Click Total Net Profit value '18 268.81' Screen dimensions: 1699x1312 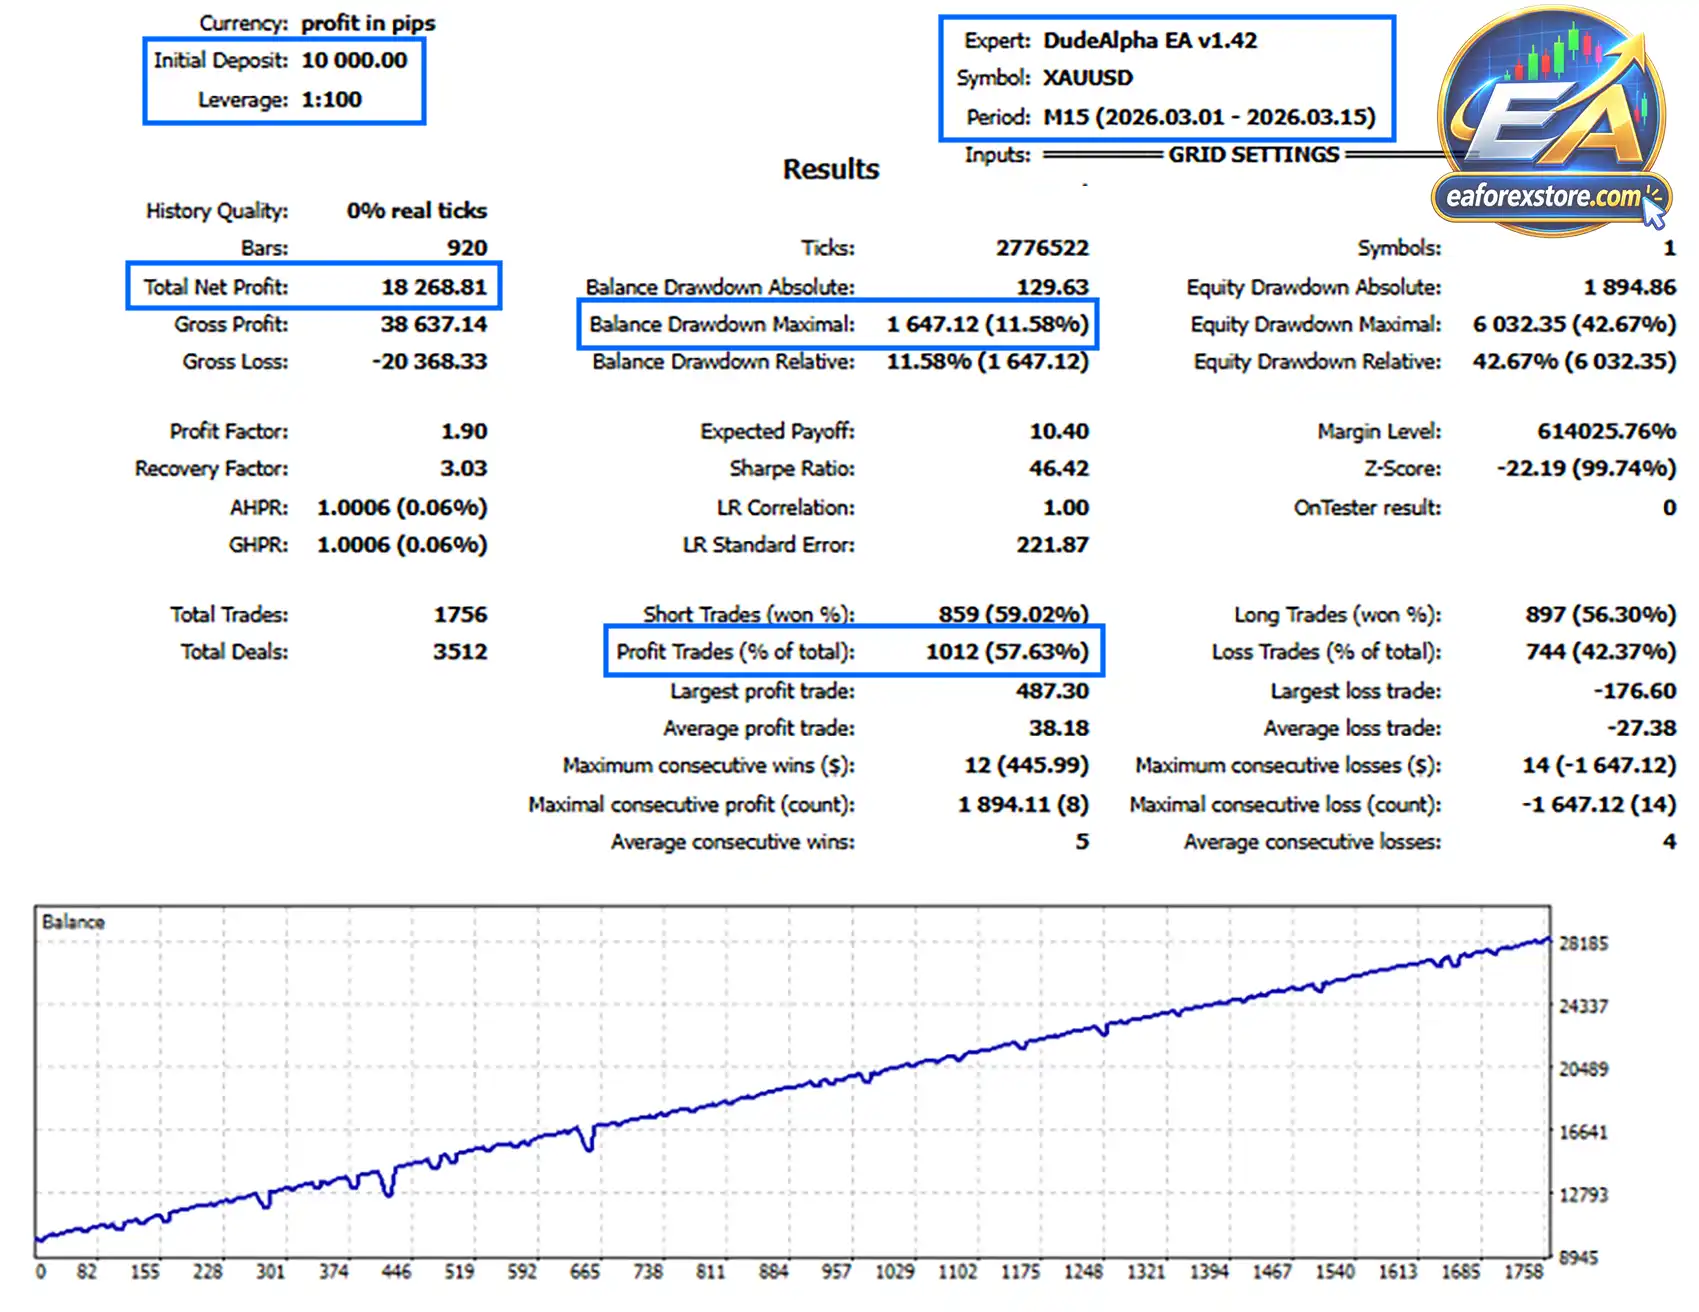[x=434, y=287]
